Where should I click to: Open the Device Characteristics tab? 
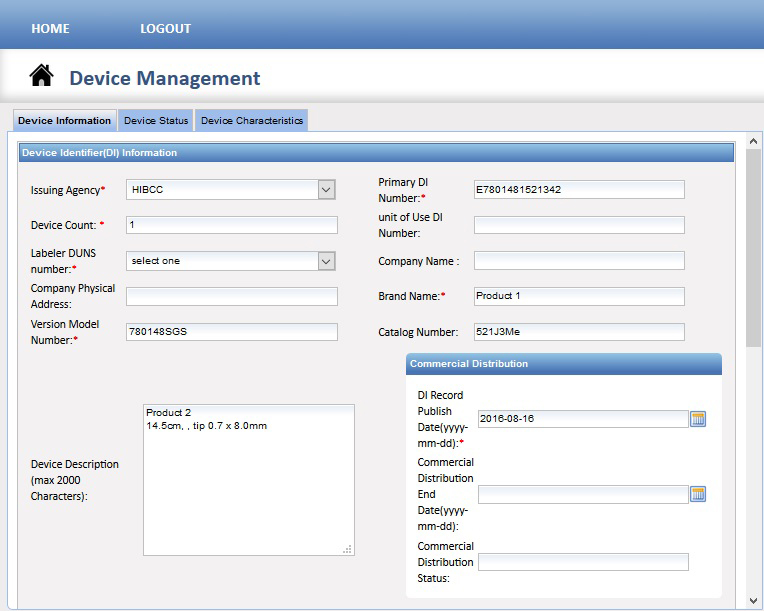point(251,120)
